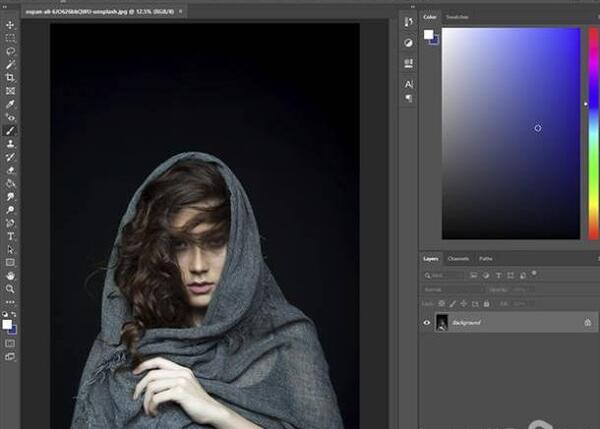Open the Character panel icon
600x429 pixels.
(409, 84)
